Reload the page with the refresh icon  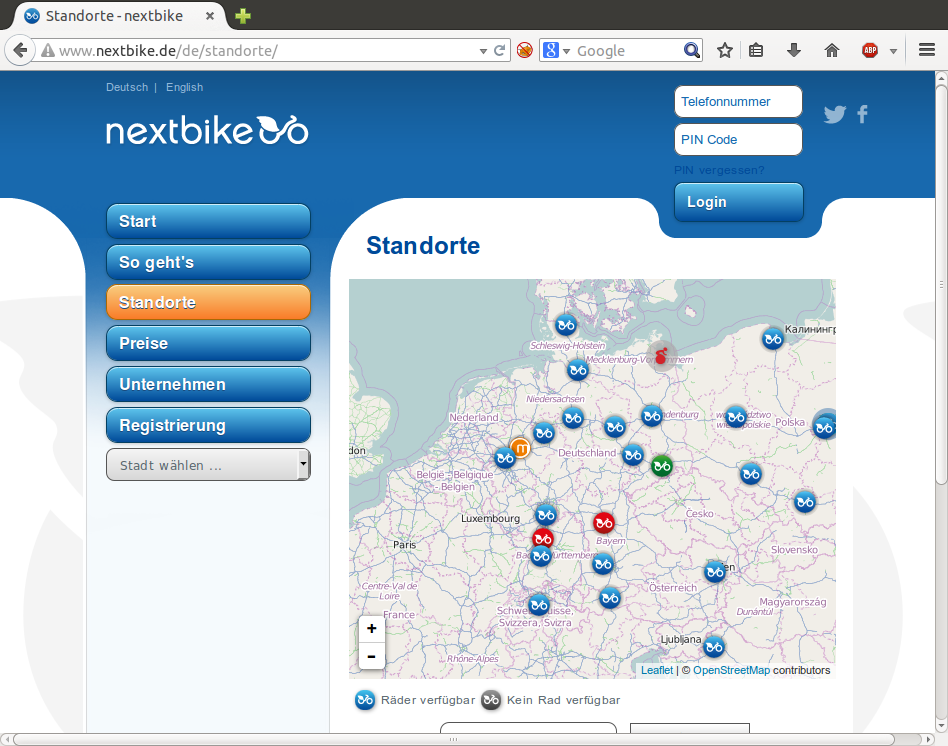coord(499,51)
